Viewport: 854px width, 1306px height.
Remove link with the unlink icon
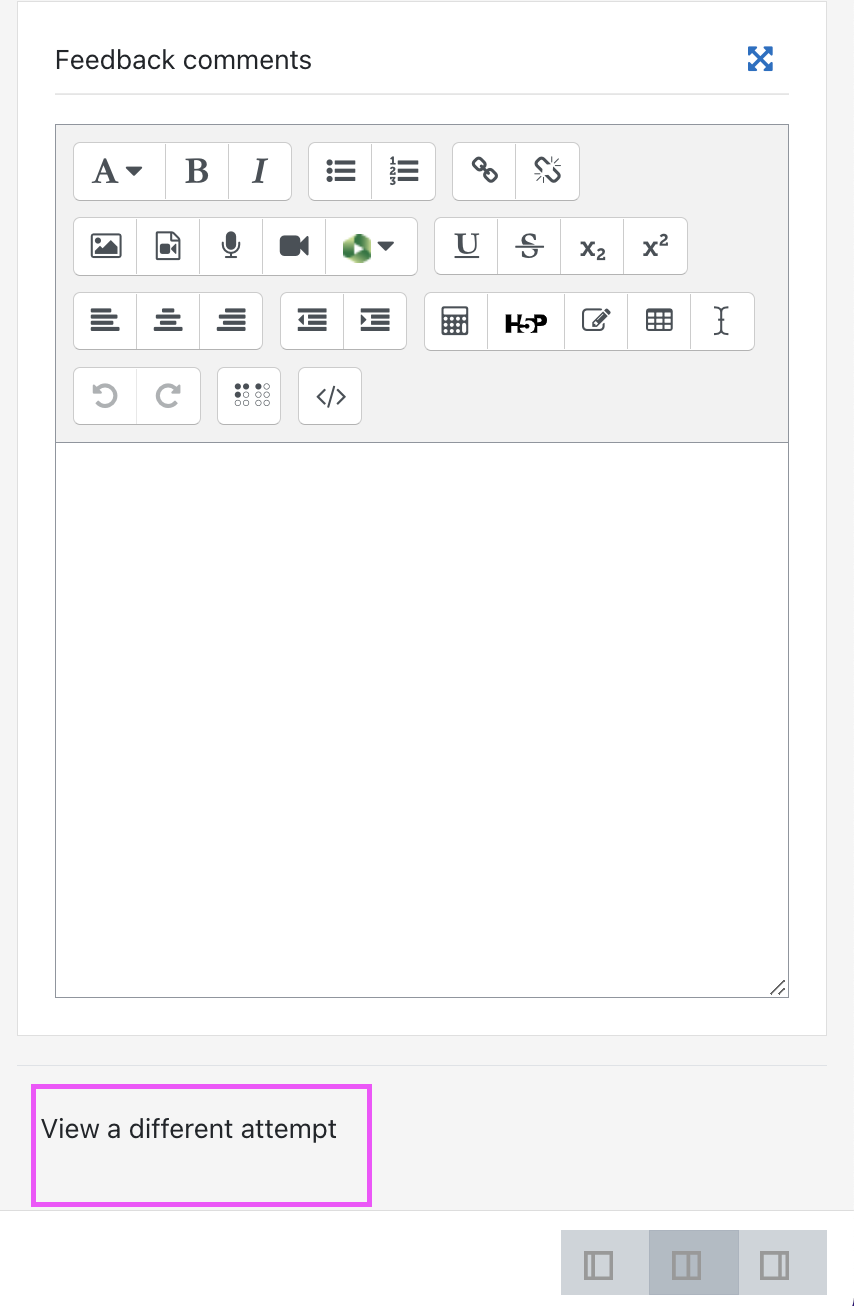tap(548, 171)
